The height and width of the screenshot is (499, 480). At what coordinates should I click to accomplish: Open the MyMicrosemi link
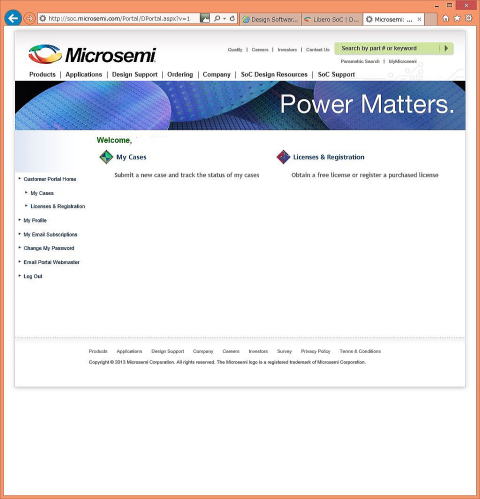pyautogui.click(x=403, y=61)
